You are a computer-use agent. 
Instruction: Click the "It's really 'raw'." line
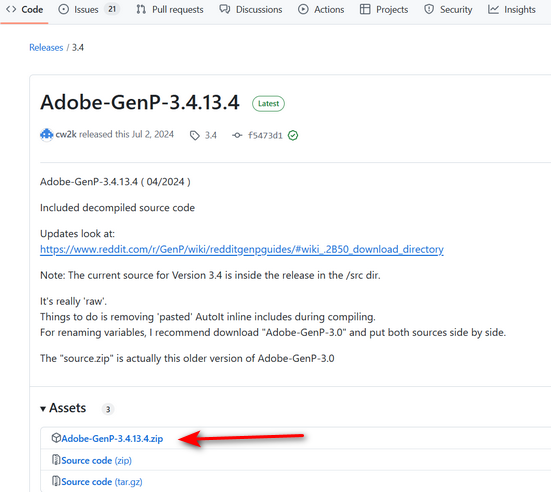73,302
